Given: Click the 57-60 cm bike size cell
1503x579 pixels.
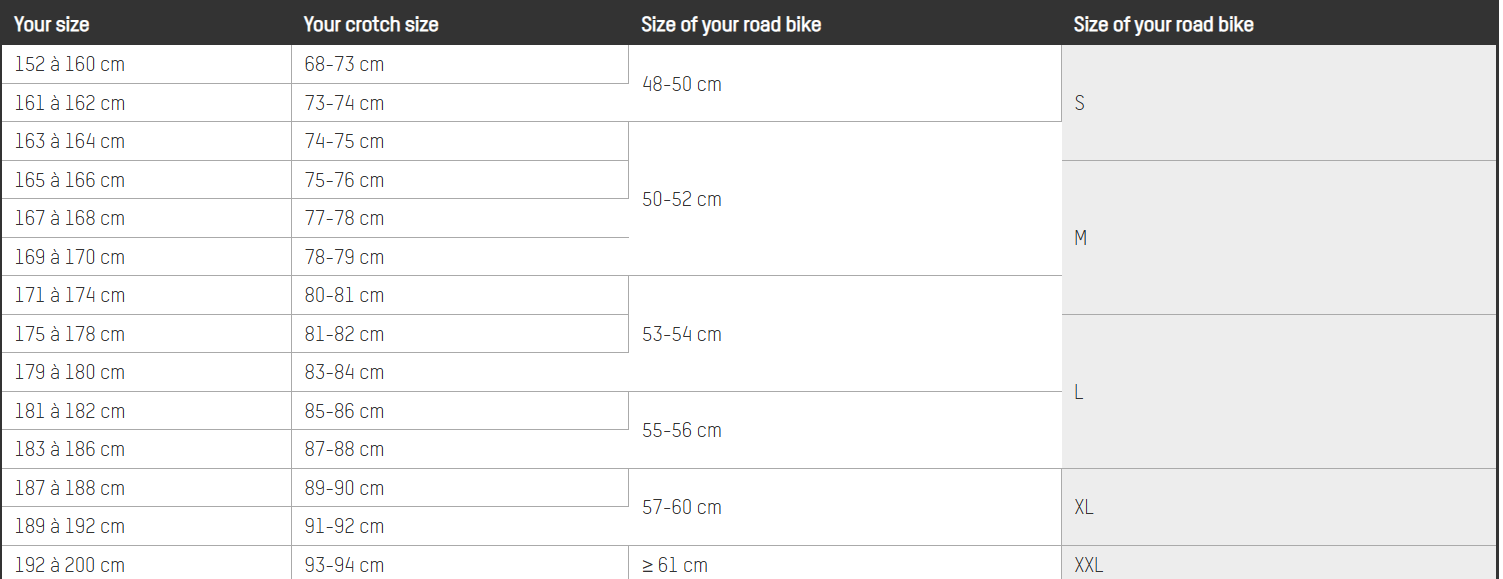Looking at the screenshot, I should (x=681, y=507).
